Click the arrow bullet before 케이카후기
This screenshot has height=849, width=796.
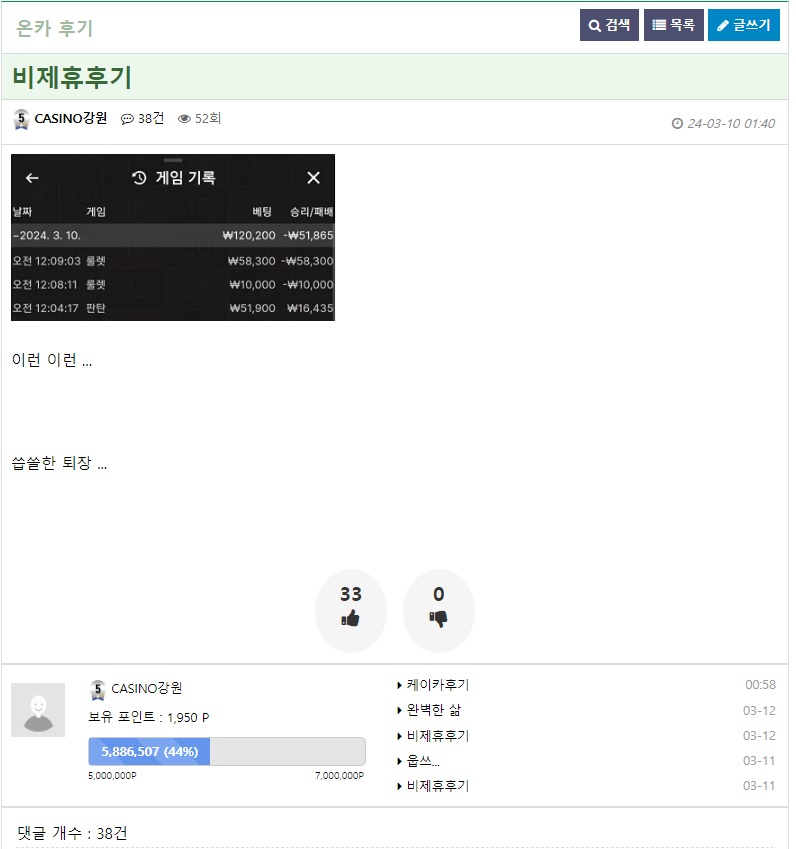click(x=399, y=685)
